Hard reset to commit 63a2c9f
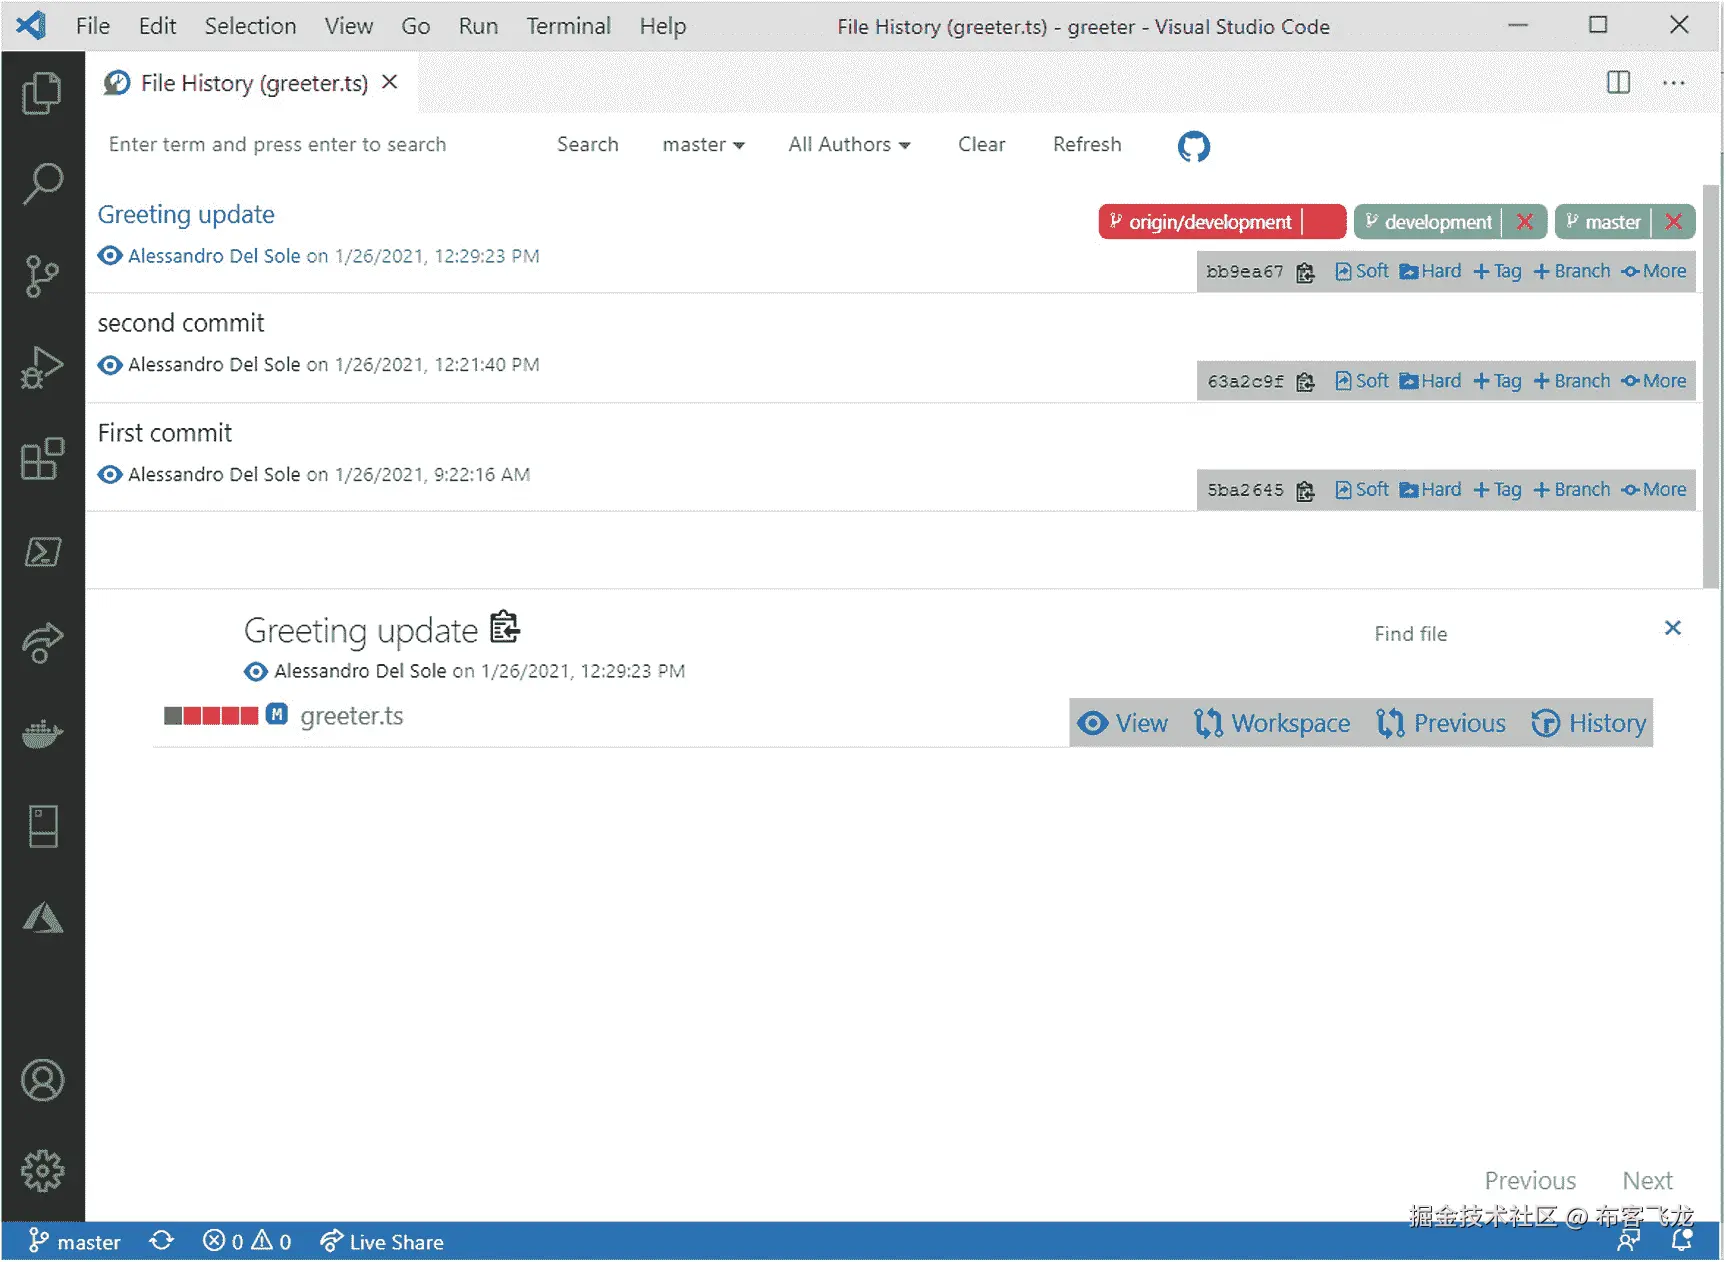 point(1430,381)
